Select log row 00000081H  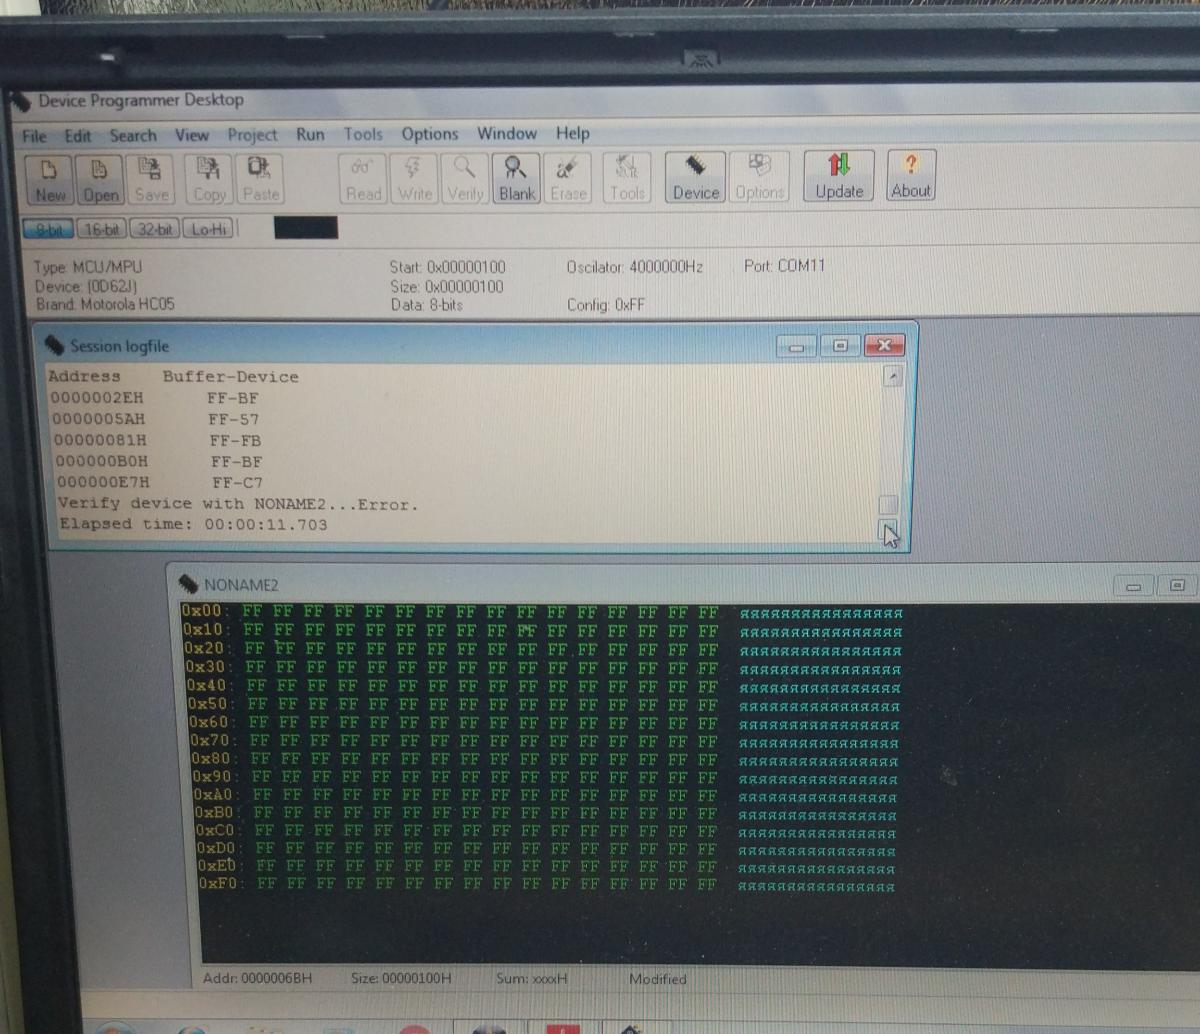157,440
